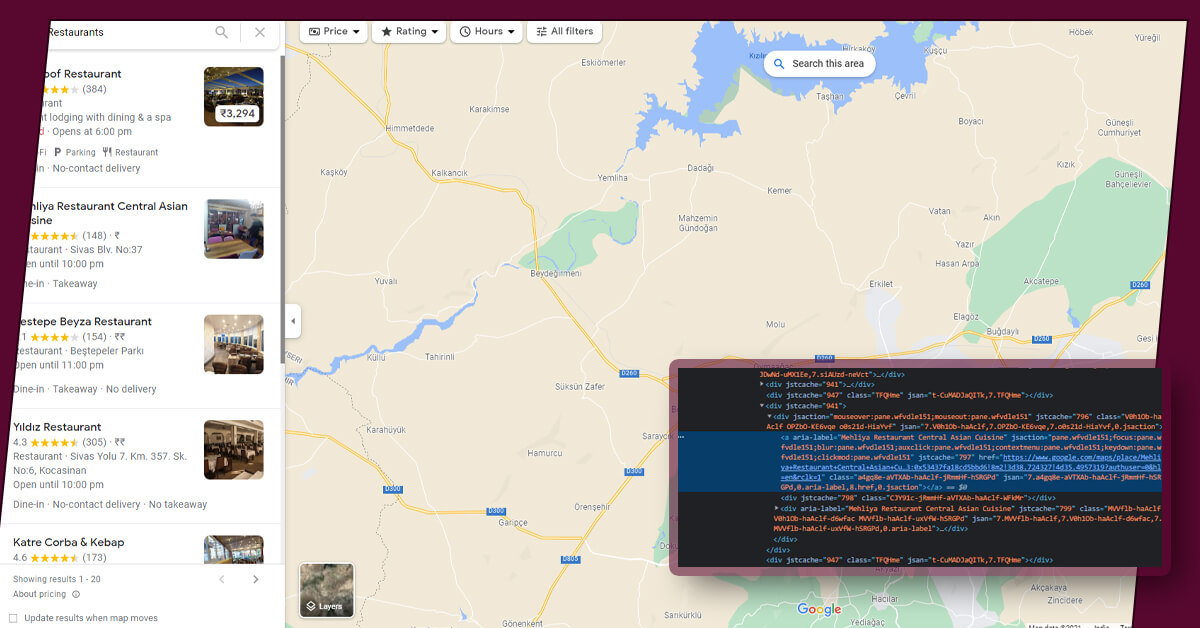
Task: Click the Beydeğirmeni map label
Action: [555, 274]
